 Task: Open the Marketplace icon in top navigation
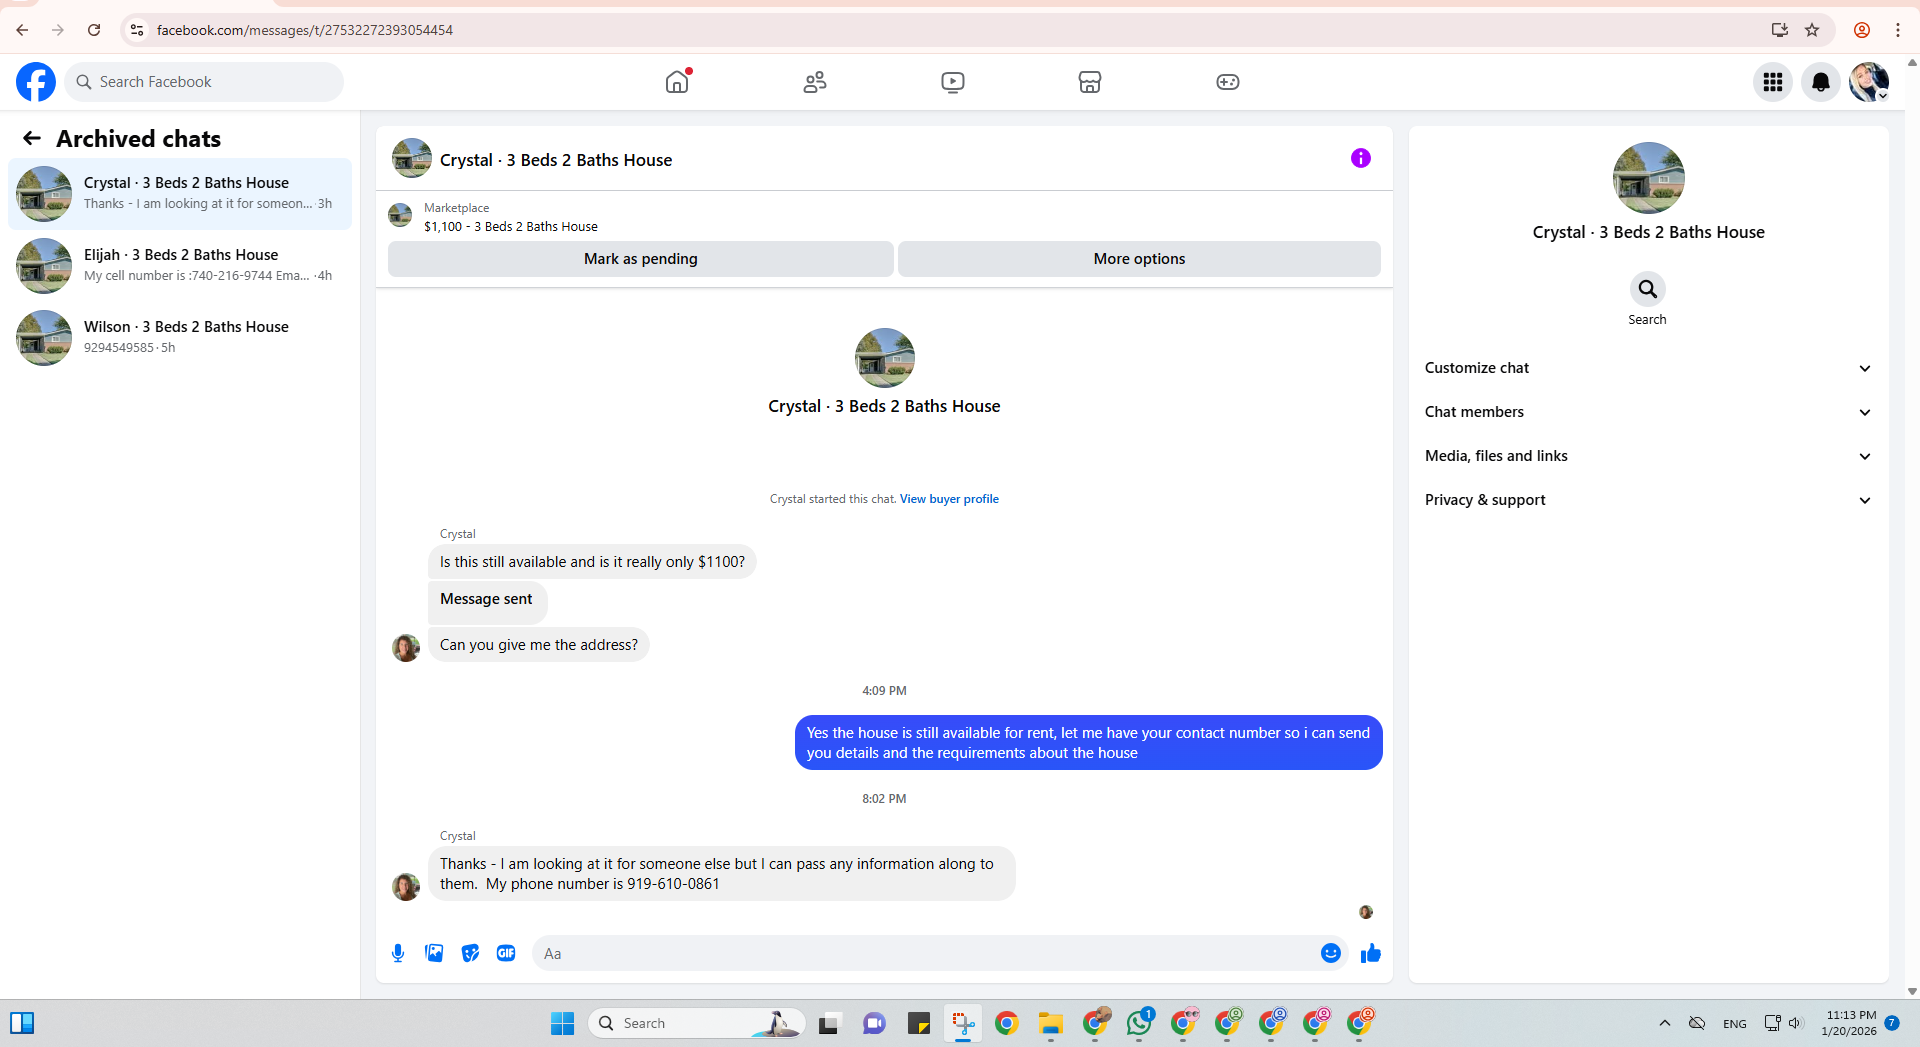tap(1090, 82)
